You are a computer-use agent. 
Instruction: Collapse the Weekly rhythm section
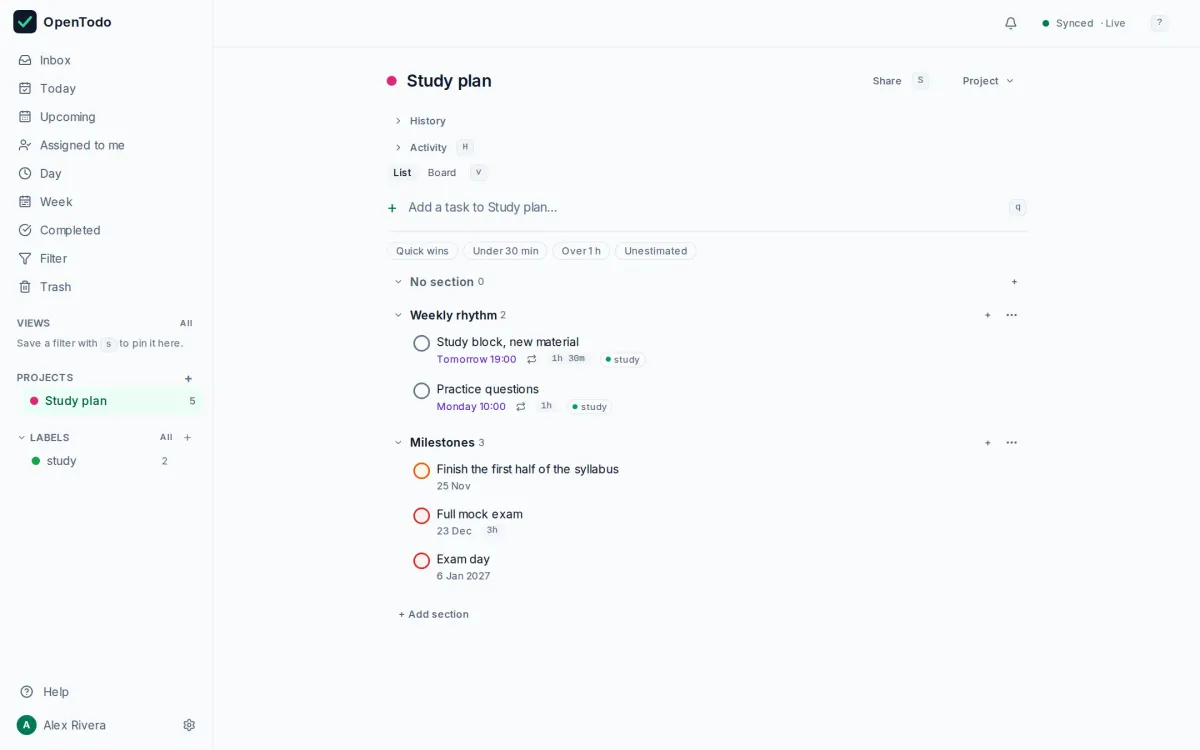click(x=398, y=315)
